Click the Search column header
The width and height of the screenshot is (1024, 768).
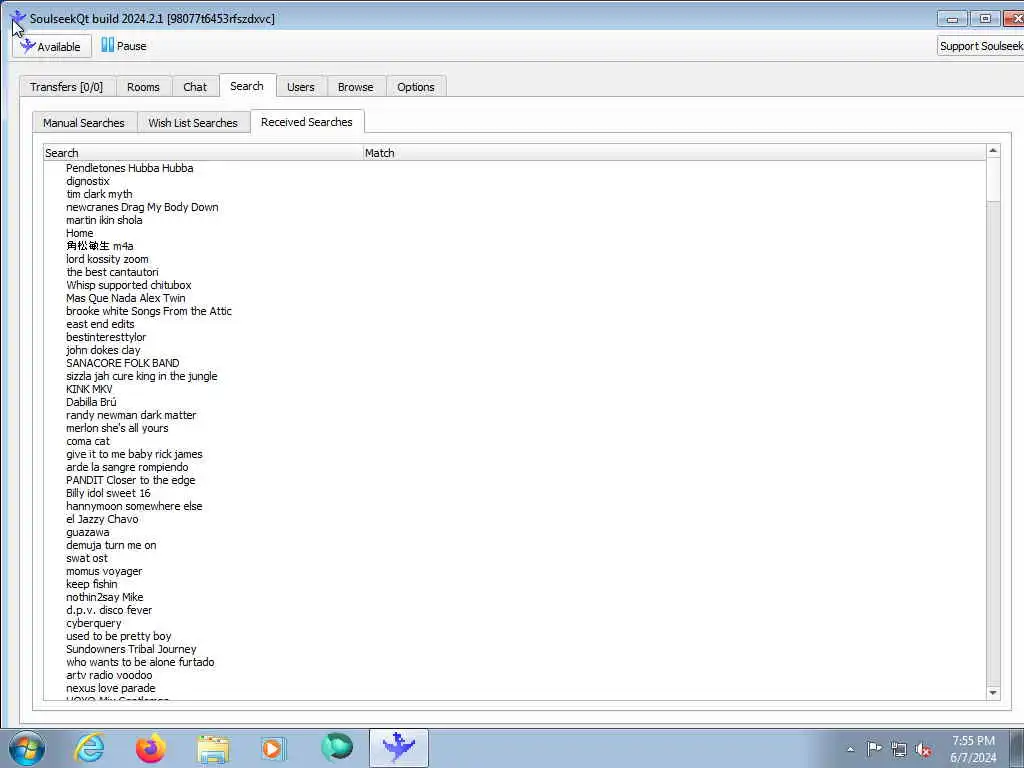[x=203, y=153]
